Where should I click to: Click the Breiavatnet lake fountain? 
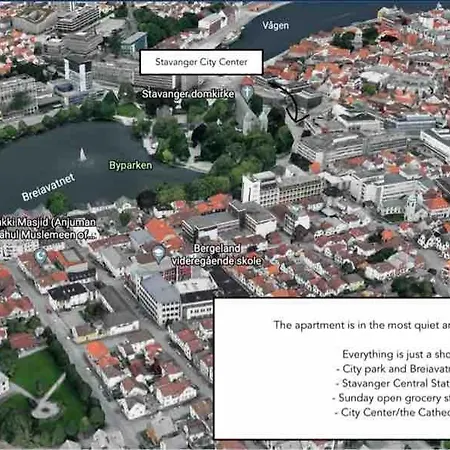82,155
